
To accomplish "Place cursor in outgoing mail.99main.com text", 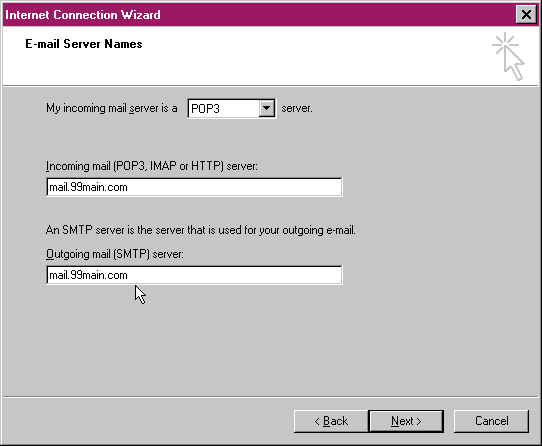I will point(88,275).
